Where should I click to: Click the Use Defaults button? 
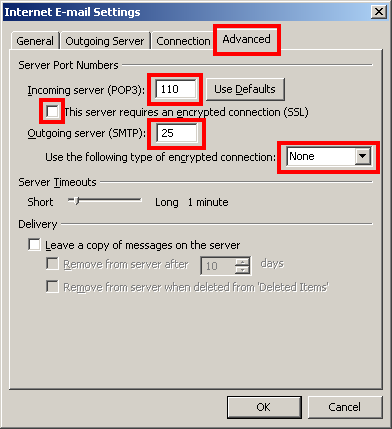(245, 89)
